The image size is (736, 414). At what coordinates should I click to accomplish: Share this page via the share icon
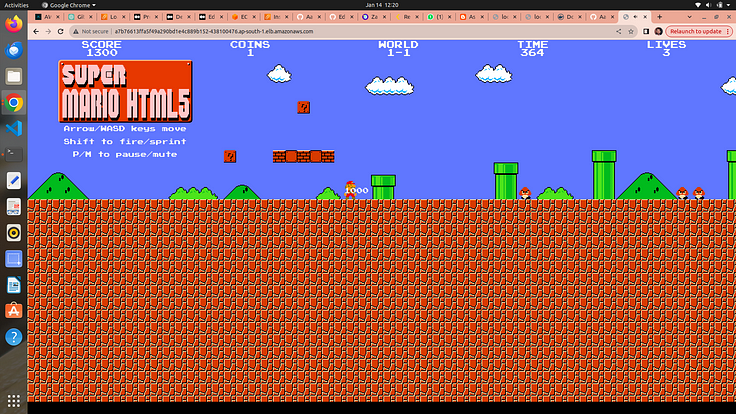[619, 31]
